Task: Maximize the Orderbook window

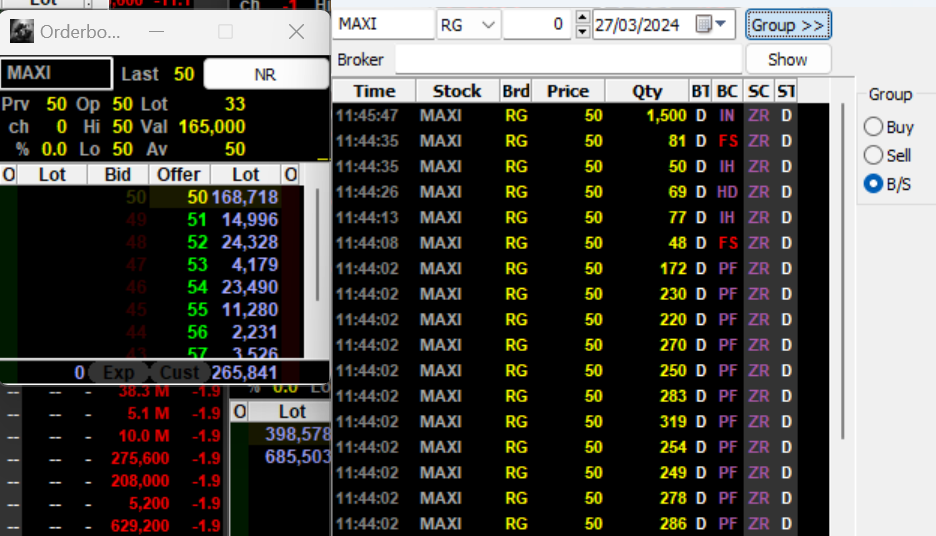Action: 226,32
